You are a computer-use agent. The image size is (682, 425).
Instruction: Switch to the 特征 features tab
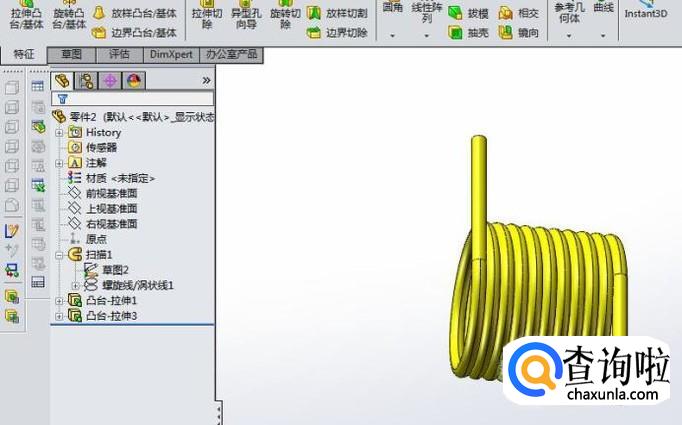(23, 54)
